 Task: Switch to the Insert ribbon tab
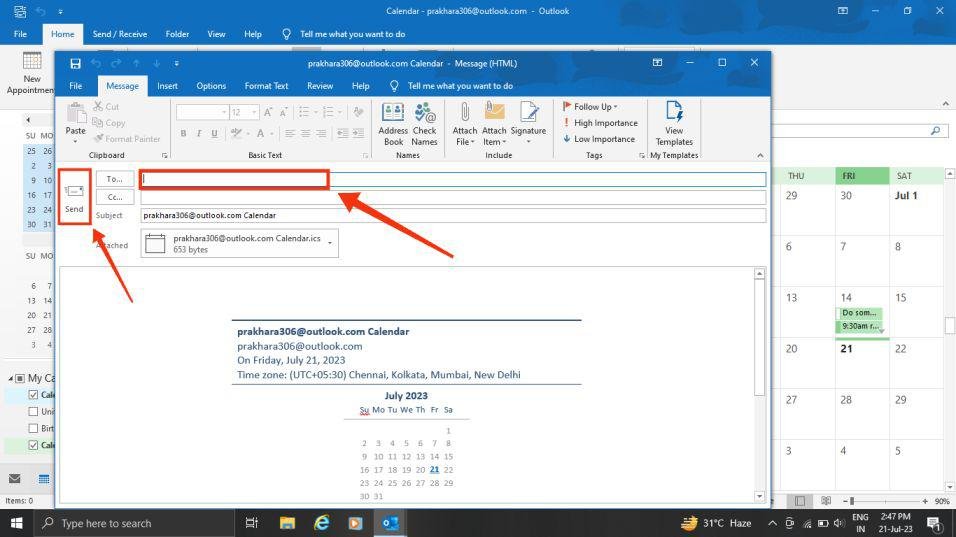coord(167,86)
